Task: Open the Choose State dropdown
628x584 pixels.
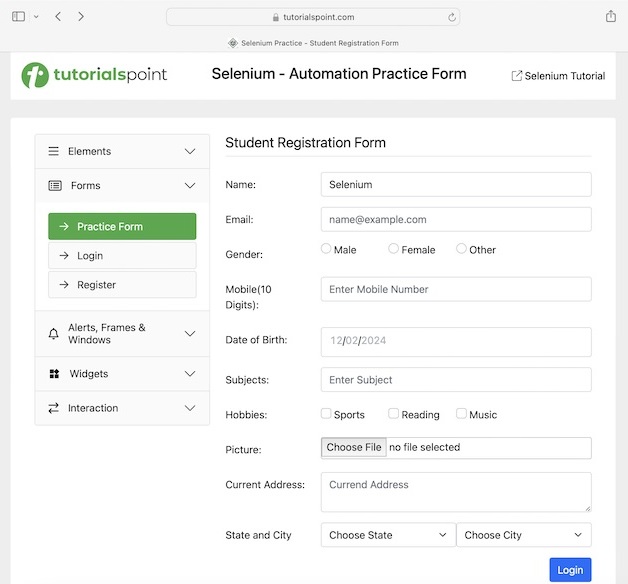Action: (387, 535)
